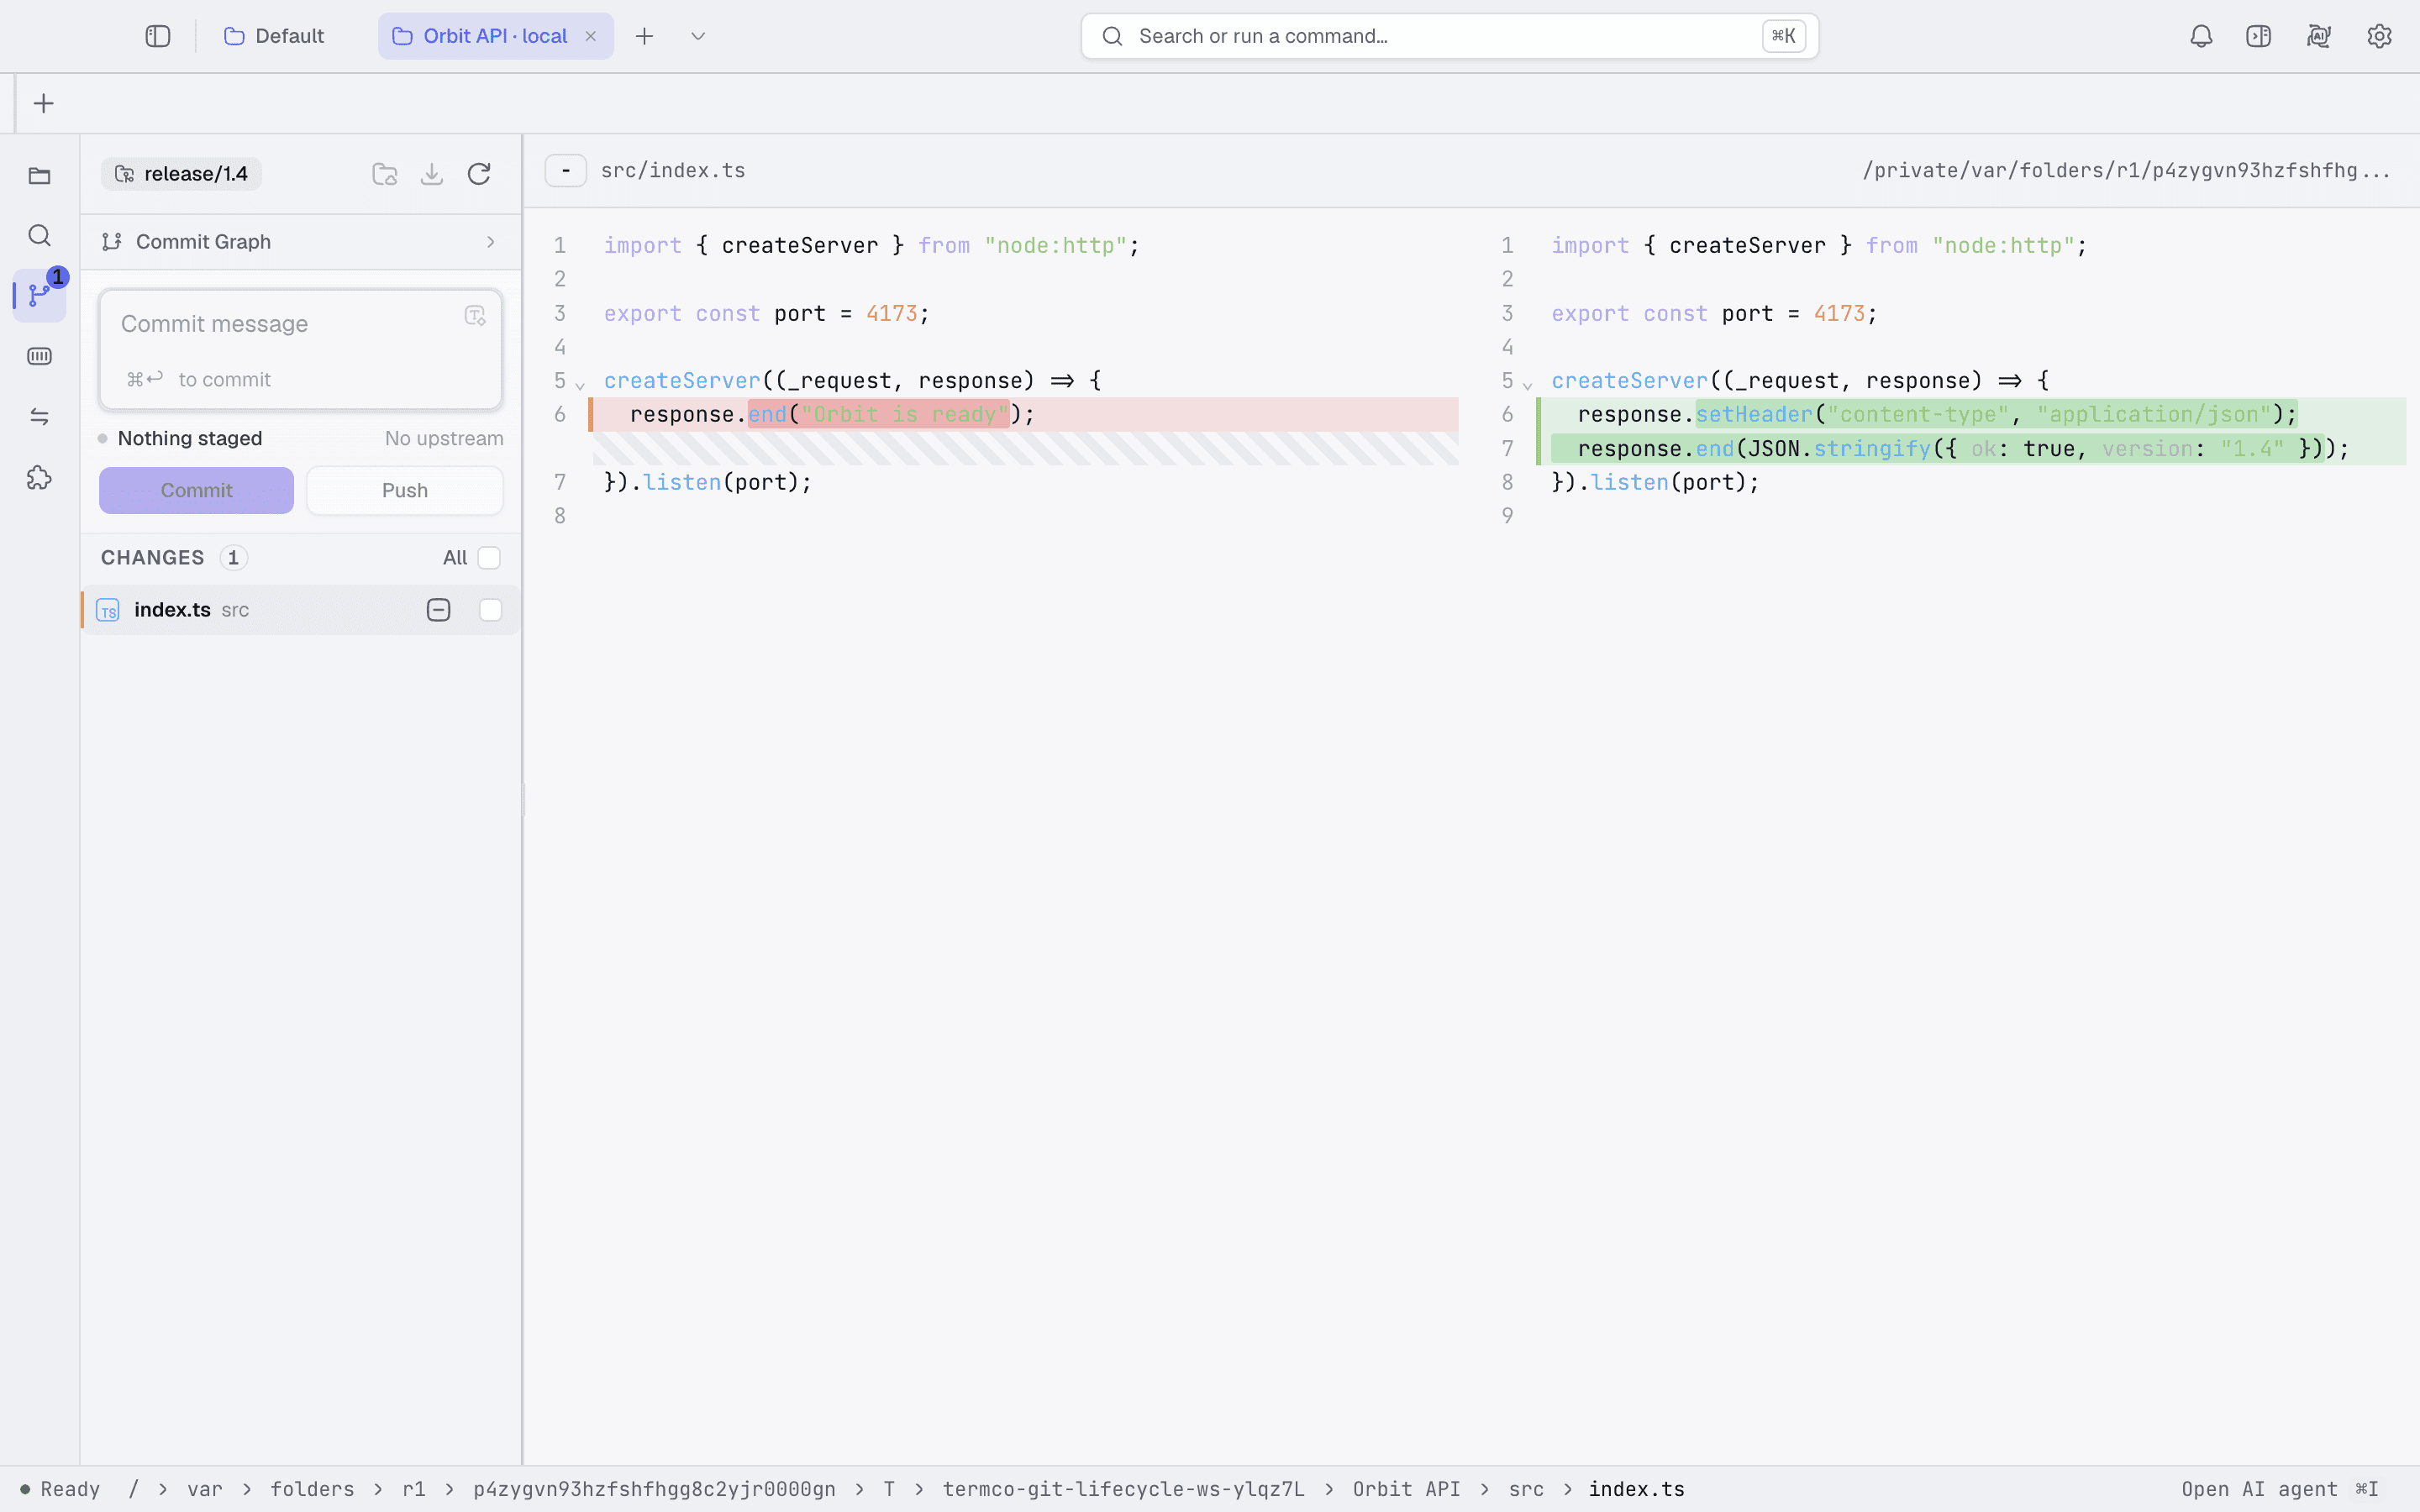Click the added JSON.stringify line in right diff

pos(1972,449)
